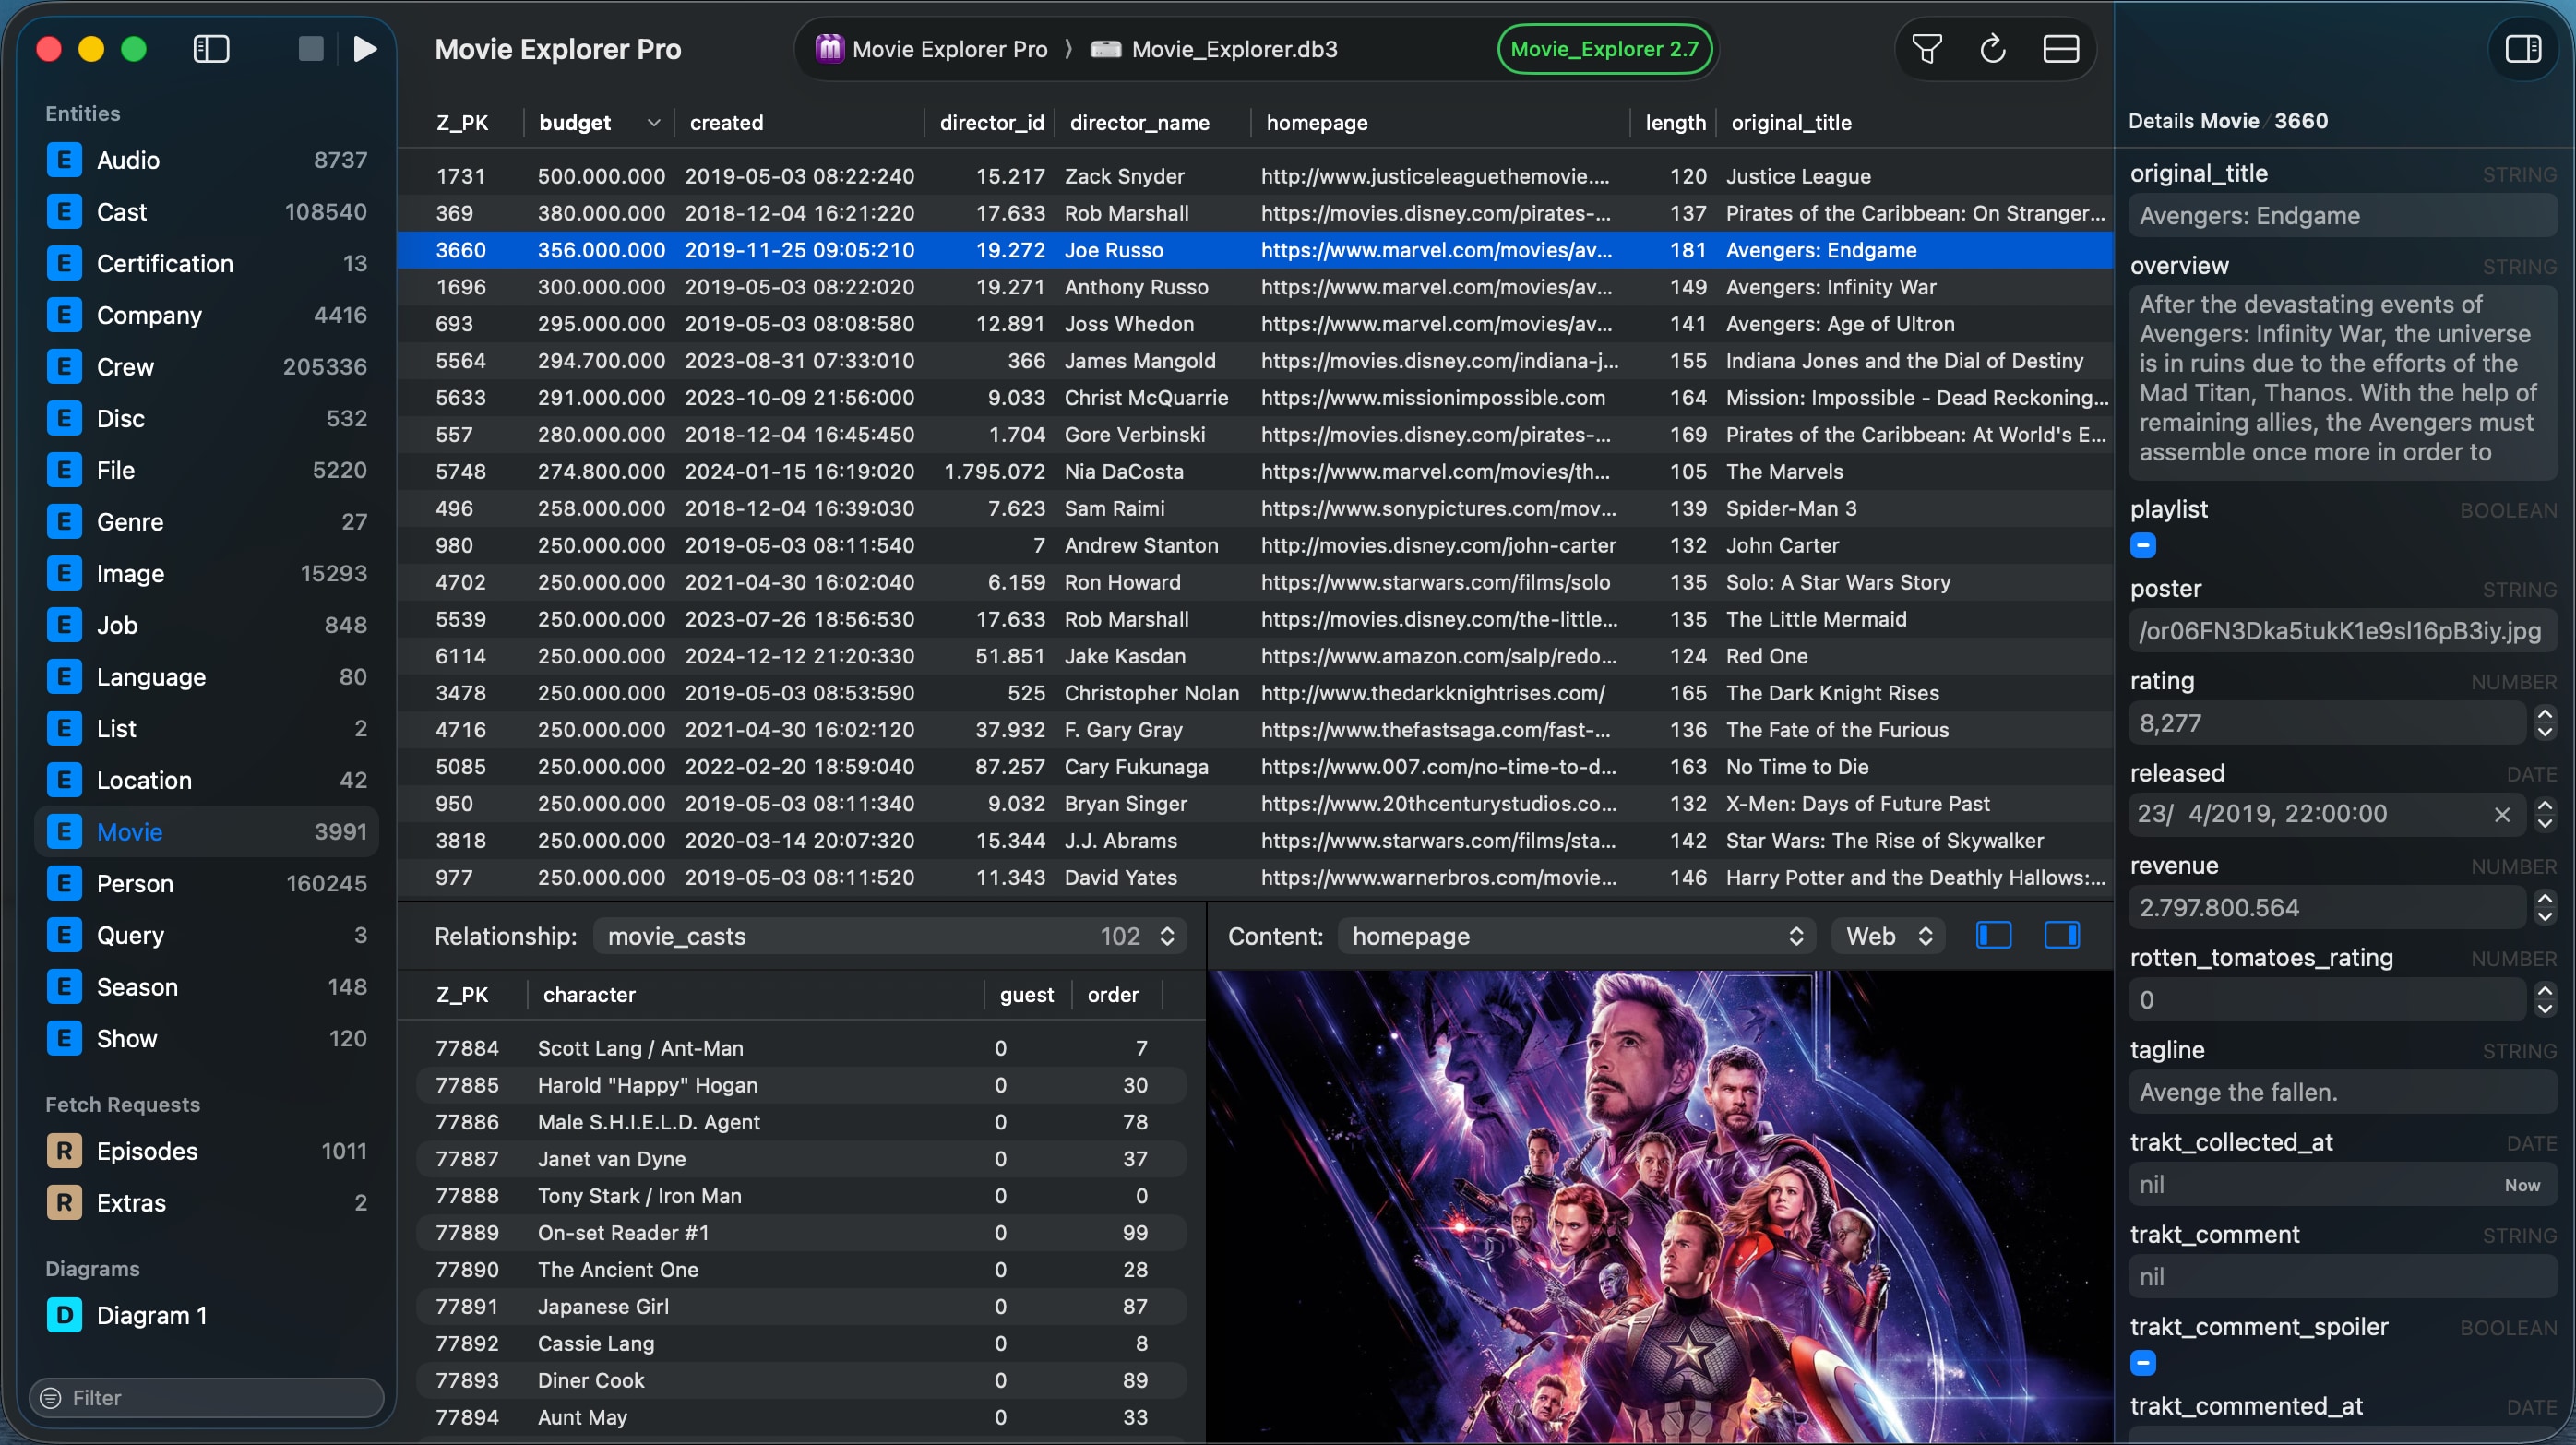
Task: Click the Movie Explorer Pro app icon in breadcrumb
Action: pyautogui.click(x=829, y=49)
